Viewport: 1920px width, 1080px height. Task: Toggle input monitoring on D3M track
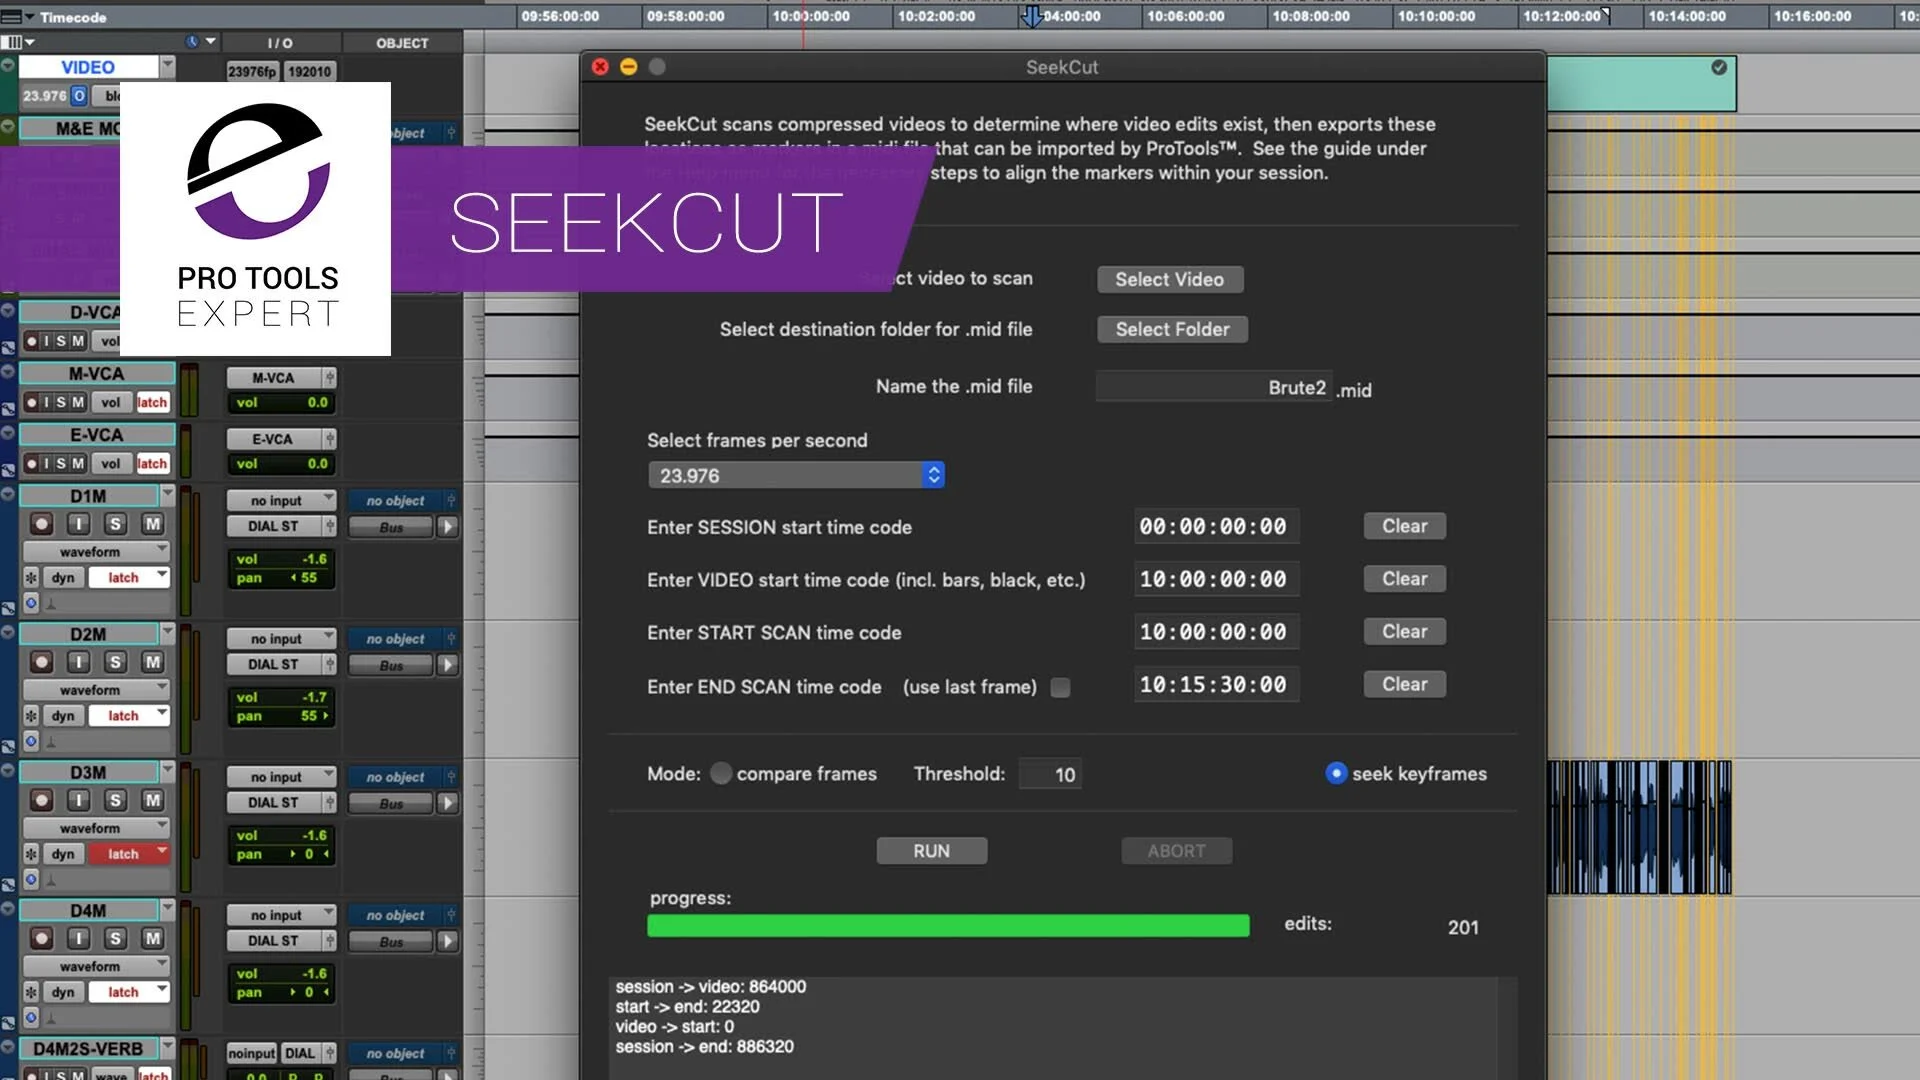[79, 800]
